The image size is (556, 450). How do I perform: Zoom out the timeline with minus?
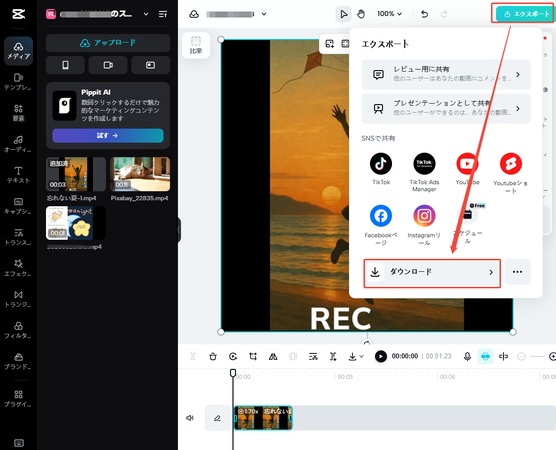[x=521, y=356]
